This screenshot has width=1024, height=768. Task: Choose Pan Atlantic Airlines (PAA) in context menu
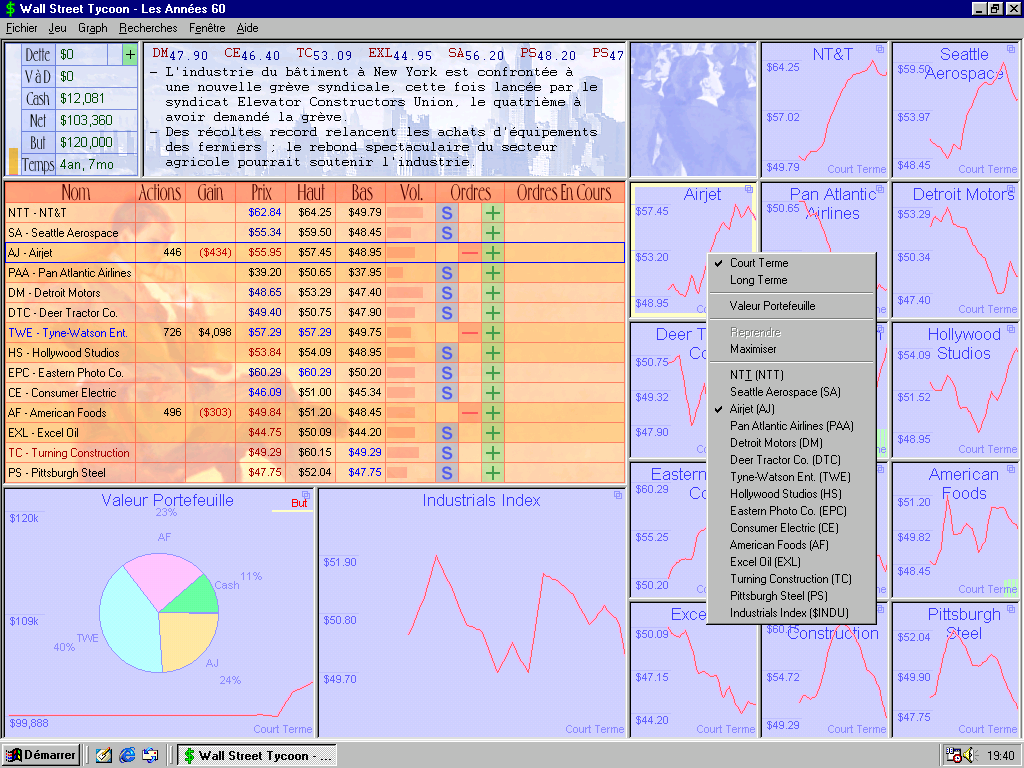click(791, 426)
